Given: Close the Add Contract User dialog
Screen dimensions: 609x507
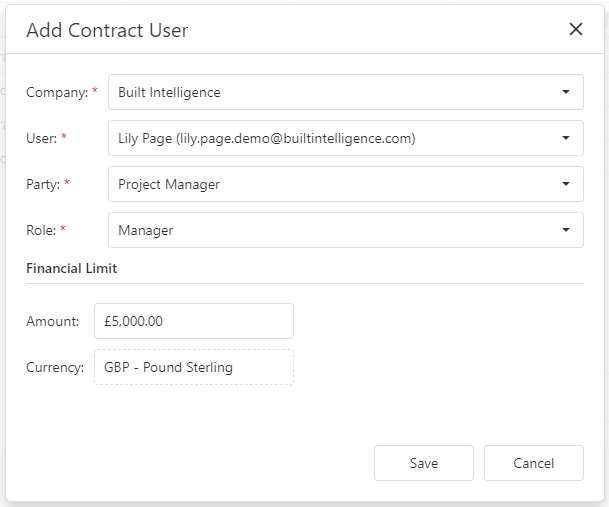Looking at the screenshot, I should 576,29.
